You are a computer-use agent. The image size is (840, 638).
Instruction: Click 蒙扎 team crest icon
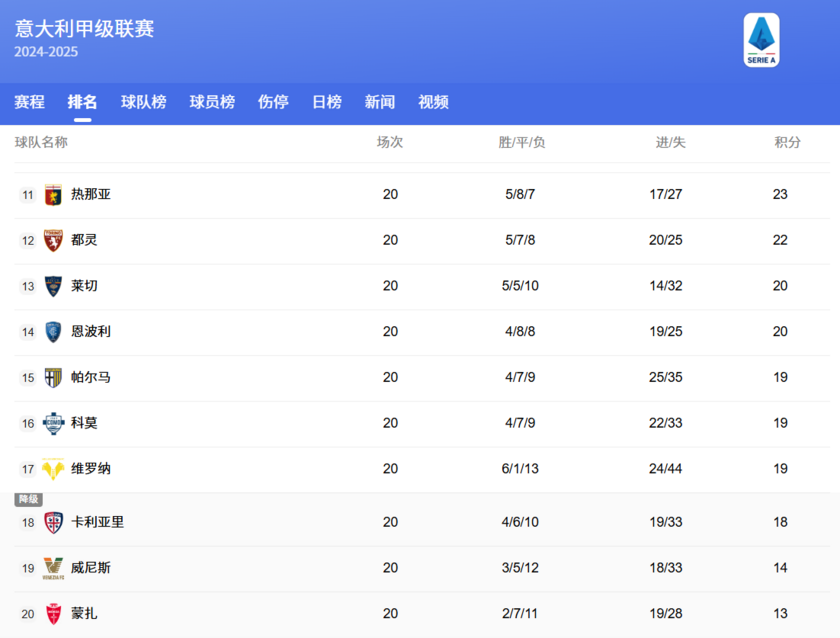click(x=51, y=613)
